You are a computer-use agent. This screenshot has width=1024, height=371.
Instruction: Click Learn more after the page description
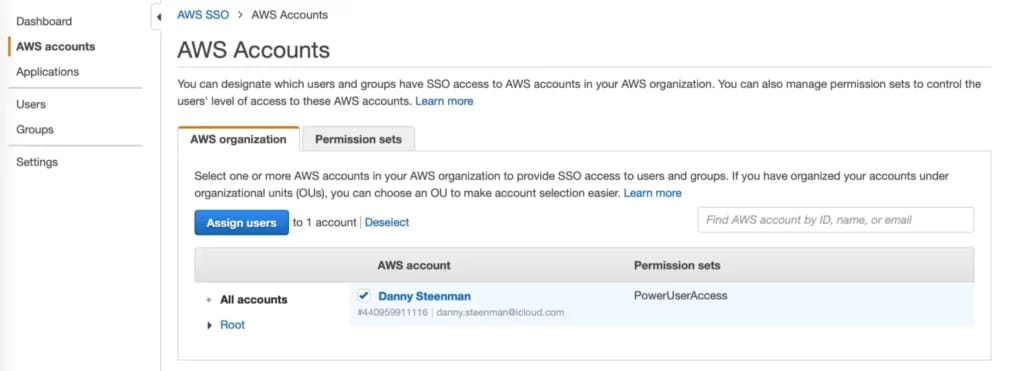(444, 101)
